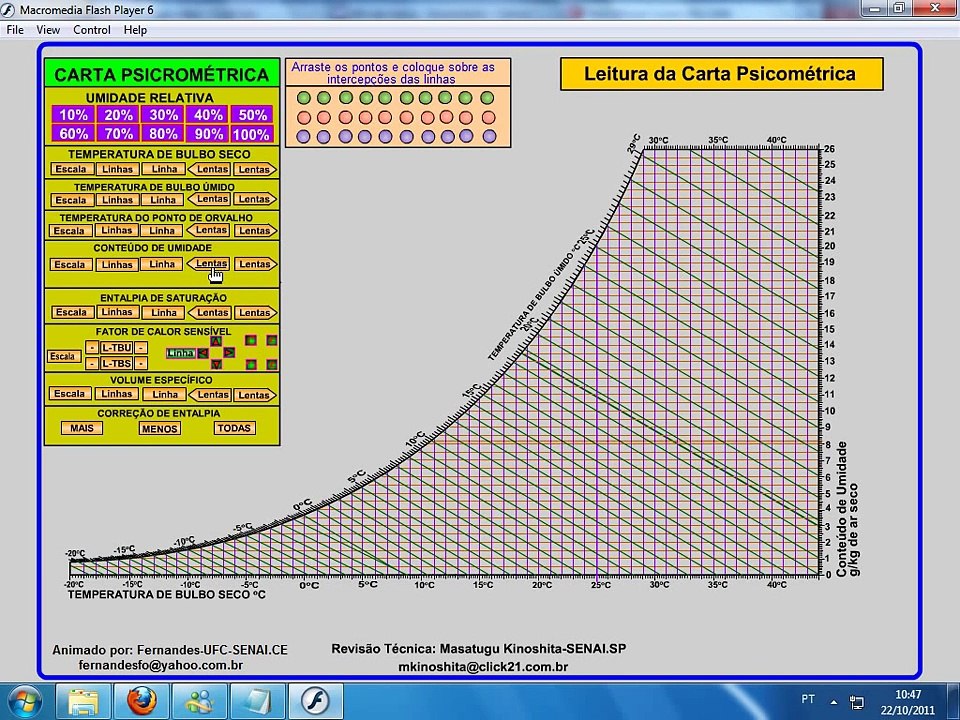Click left-pointing Lentas under Temperatura de Bulbo Seco
This screenshot has width=960, height=720.
pos(209,169)
